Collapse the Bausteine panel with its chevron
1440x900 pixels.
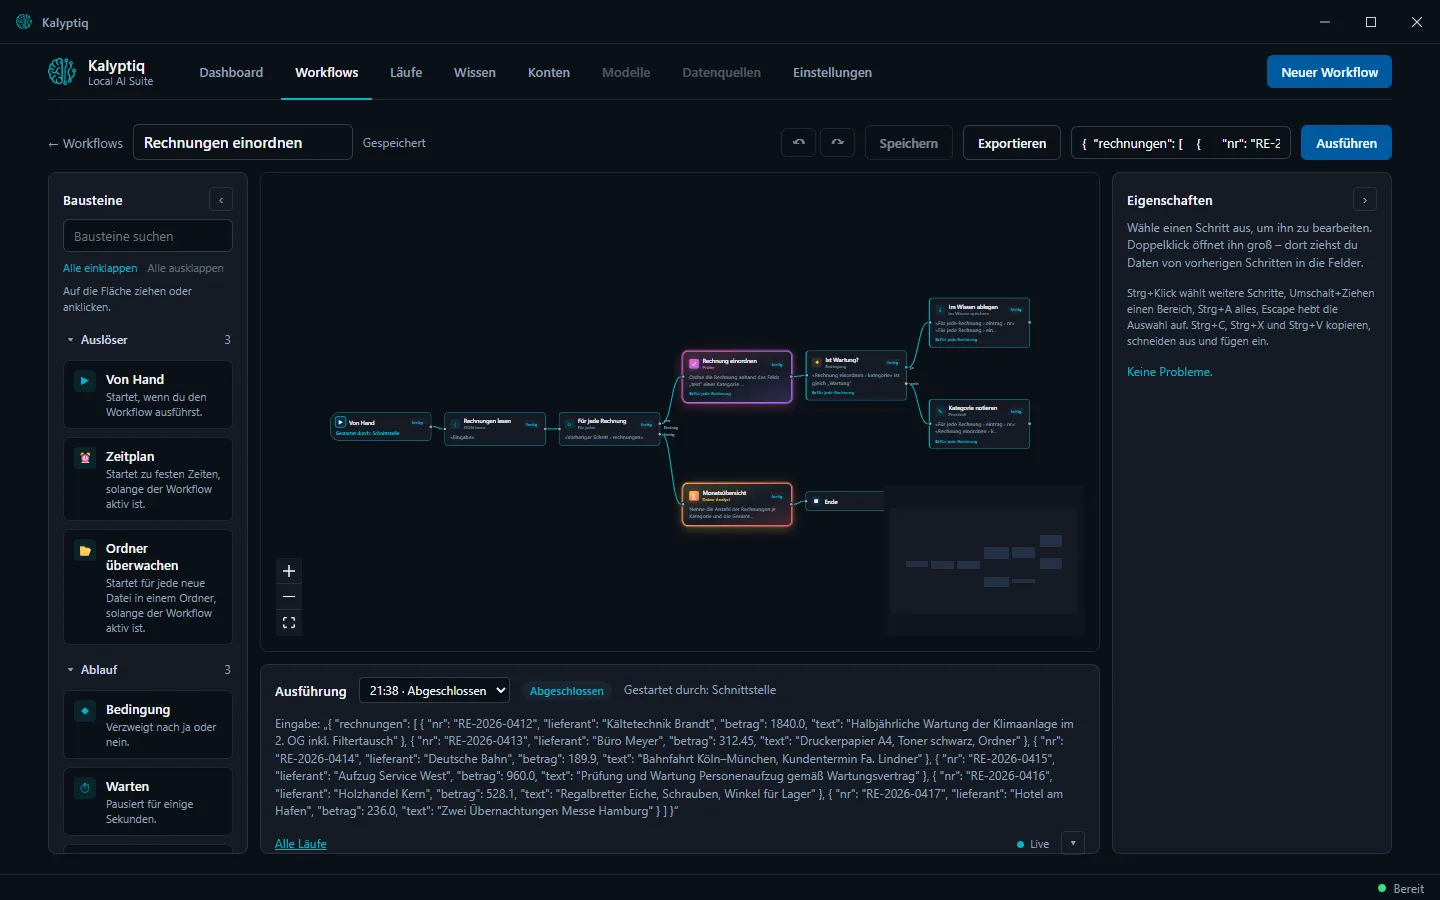pos(221,200)
